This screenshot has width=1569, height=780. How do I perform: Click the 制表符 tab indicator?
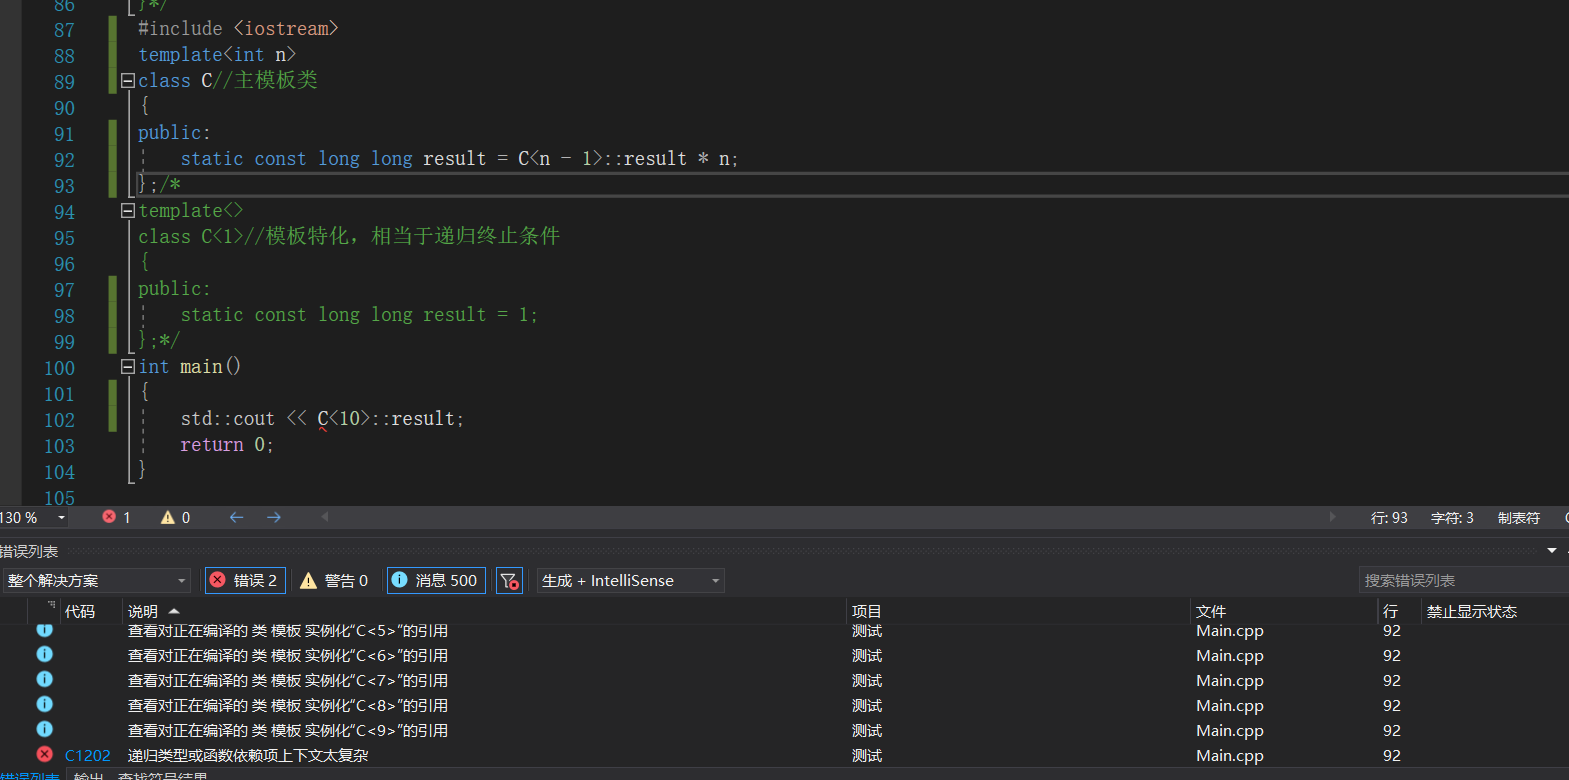[x=1519, y=518]
